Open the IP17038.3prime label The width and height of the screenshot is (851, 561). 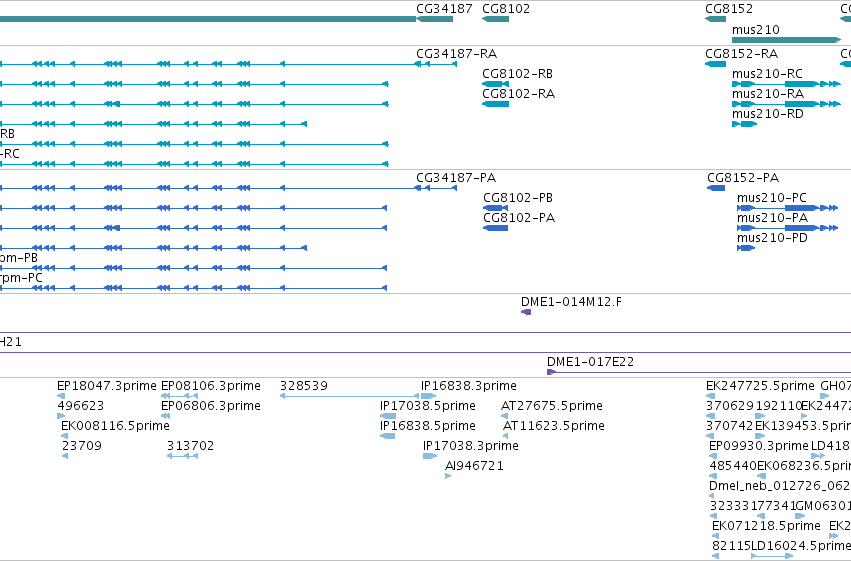click(x=471, y=446)
